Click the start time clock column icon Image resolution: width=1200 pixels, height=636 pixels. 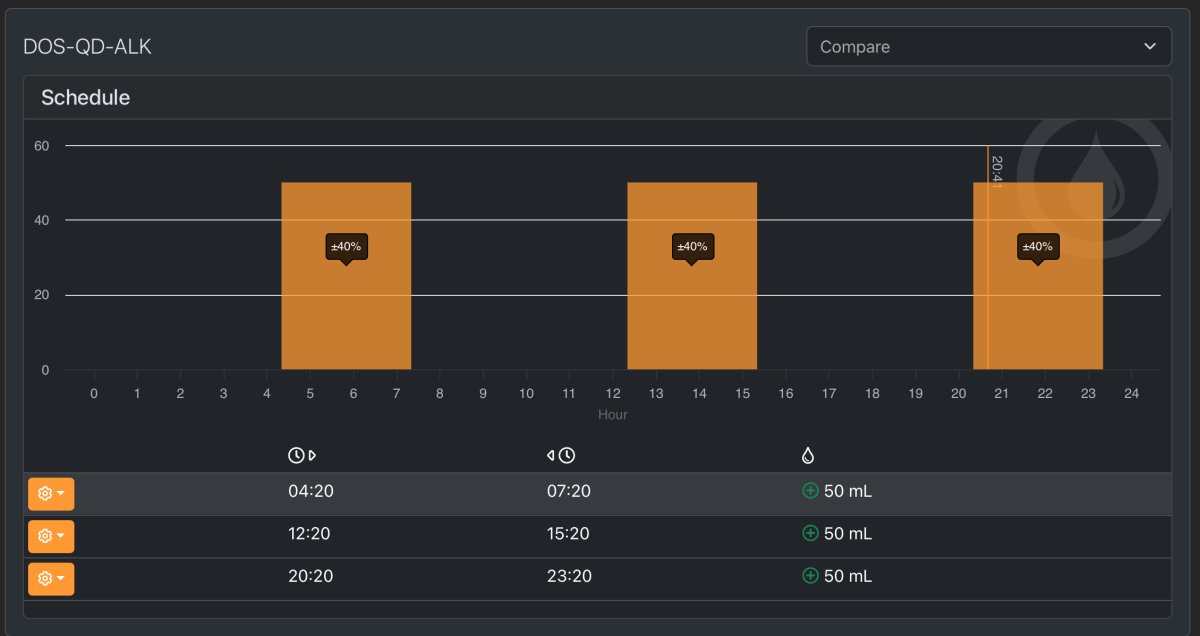click(x=302, y=455)
